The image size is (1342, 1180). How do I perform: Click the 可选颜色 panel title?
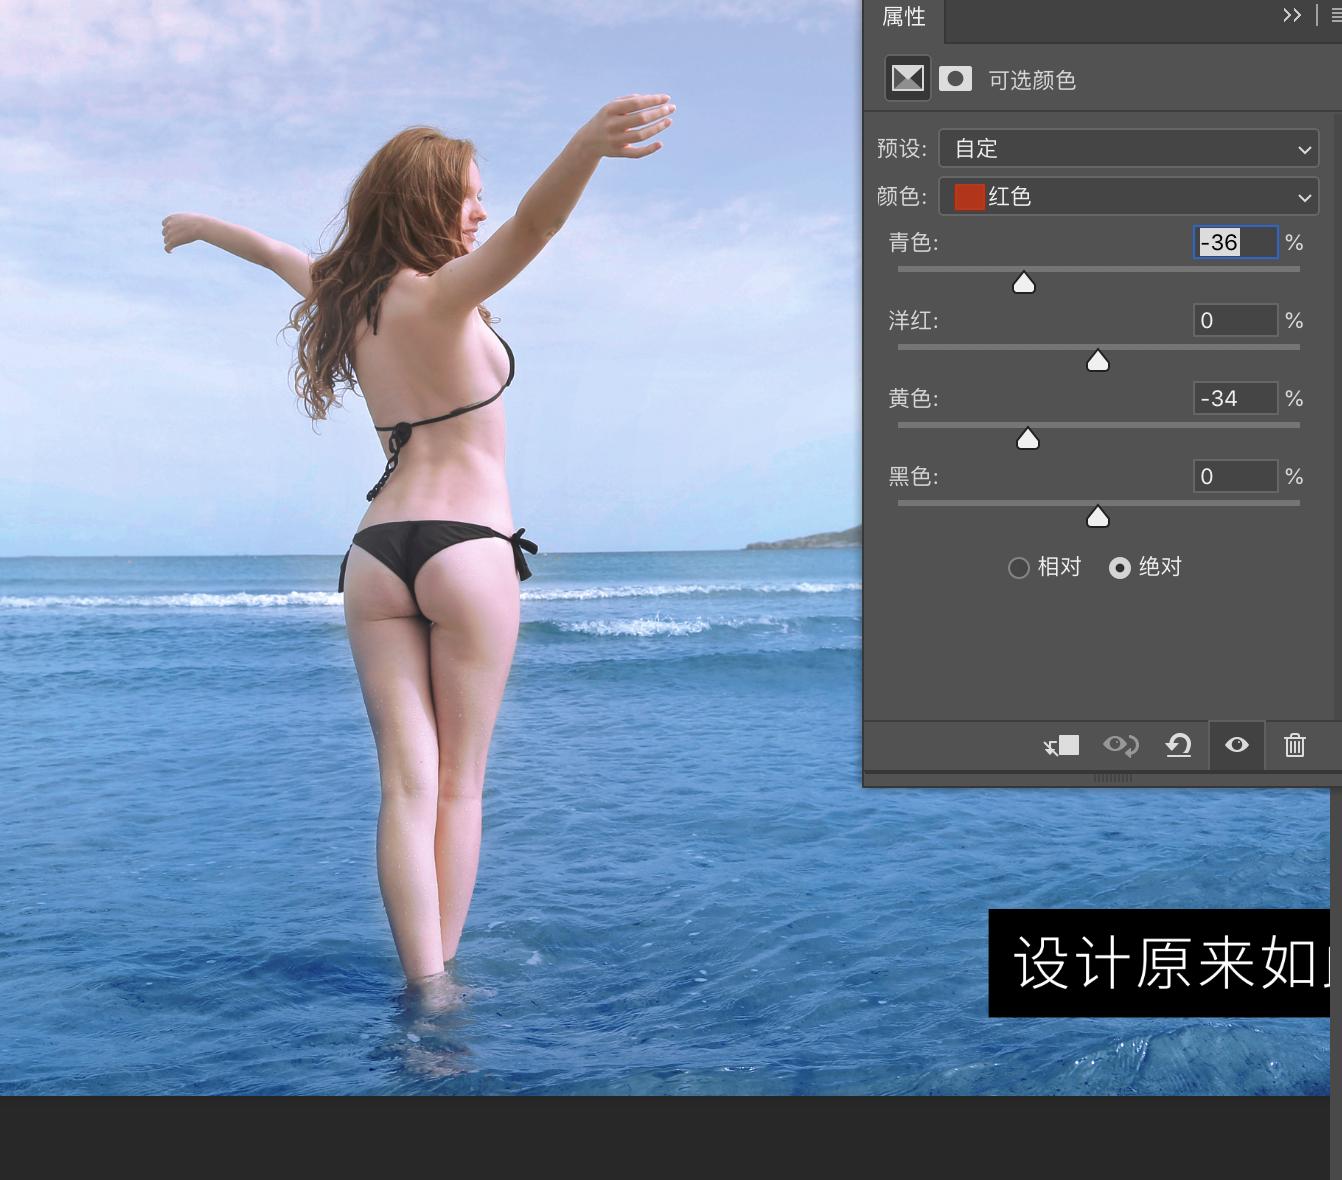tap(1031, 80)
